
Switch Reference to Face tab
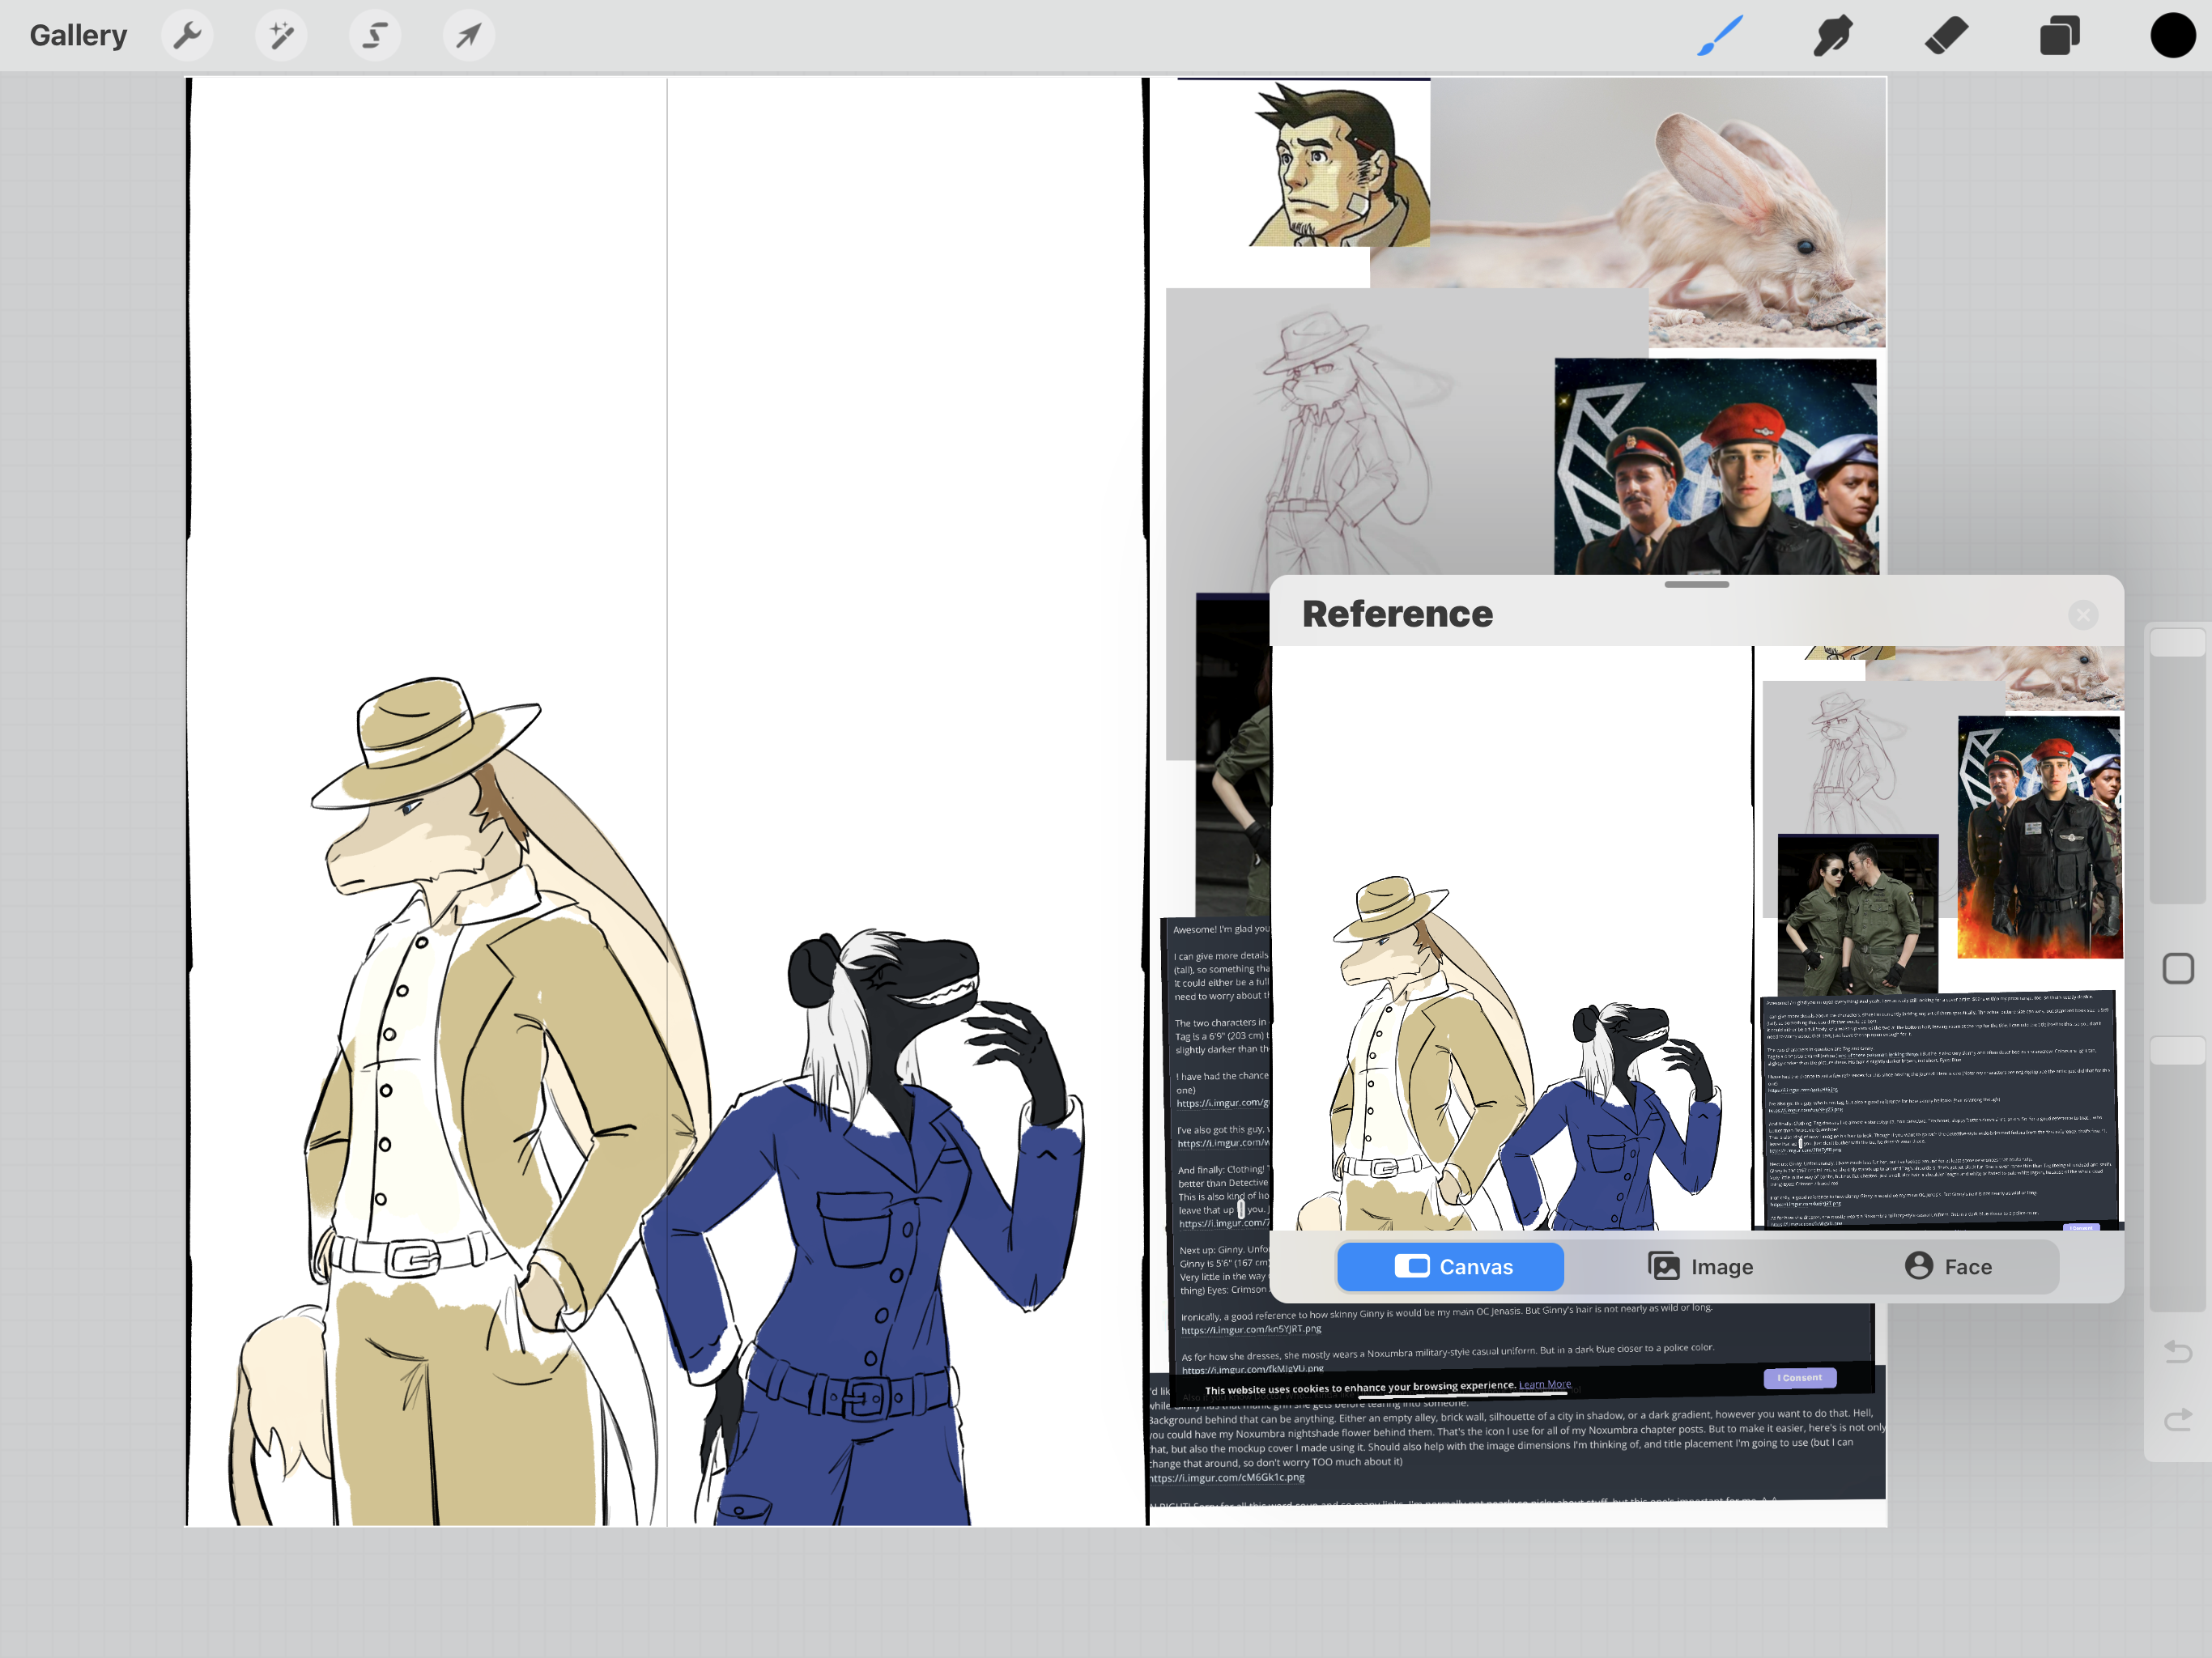[1948, 1267]
